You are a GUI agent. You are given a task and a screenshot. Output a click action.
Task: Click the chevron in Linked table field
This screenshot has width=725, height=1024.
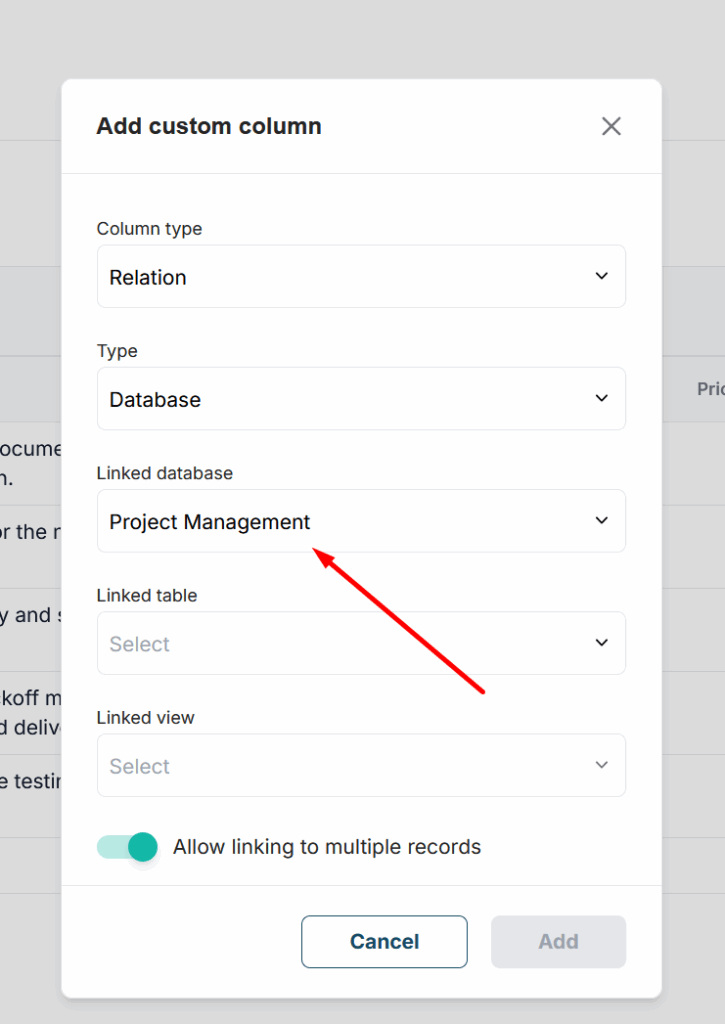601,643
